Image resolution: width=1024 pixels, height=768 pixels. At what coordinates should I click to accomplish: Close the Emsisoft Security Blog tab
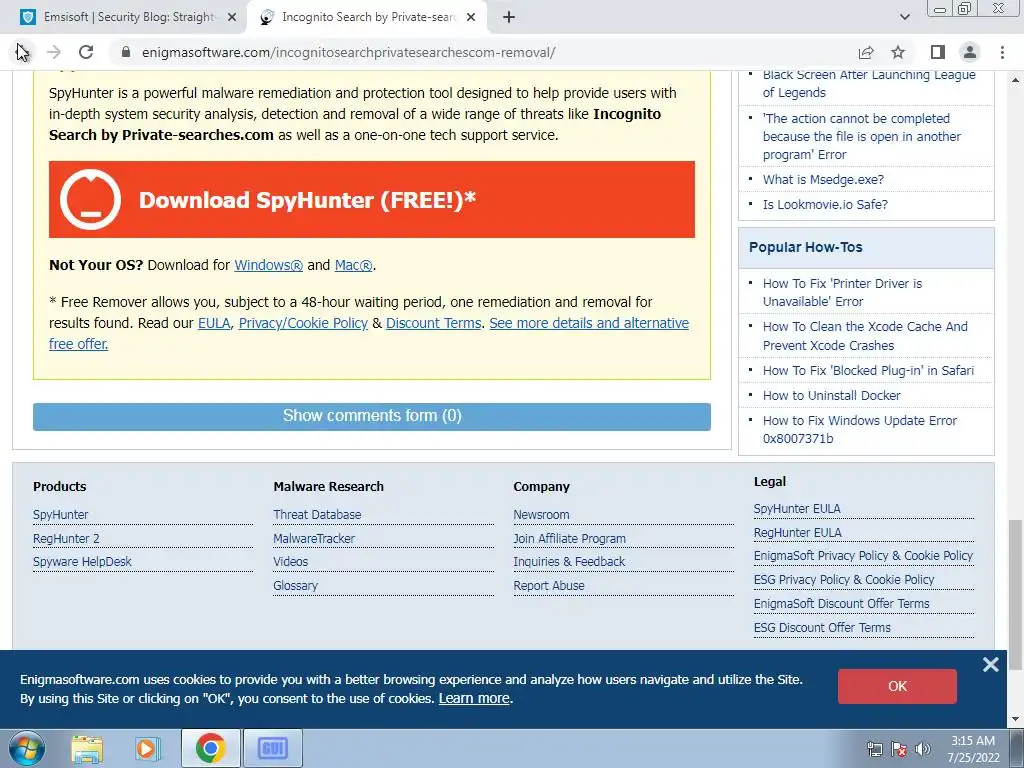(232, 18)
